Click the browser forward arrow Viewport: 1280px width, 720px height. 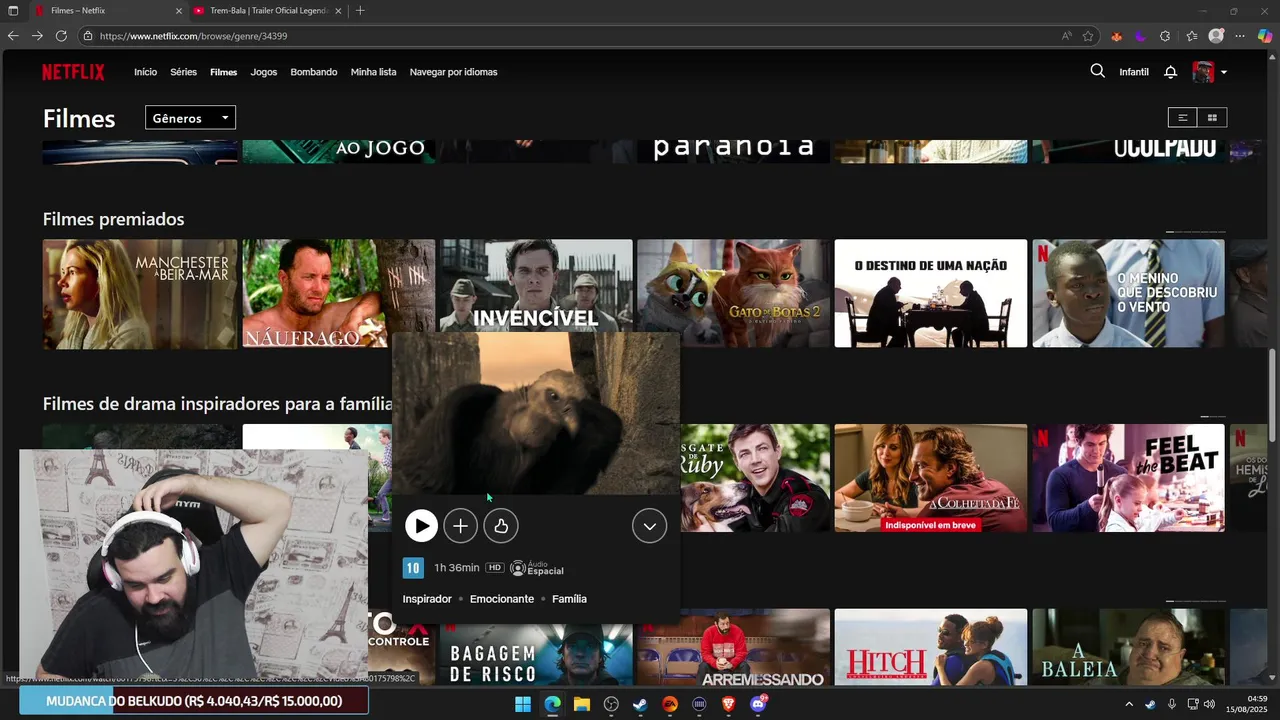tap(37, 36)
